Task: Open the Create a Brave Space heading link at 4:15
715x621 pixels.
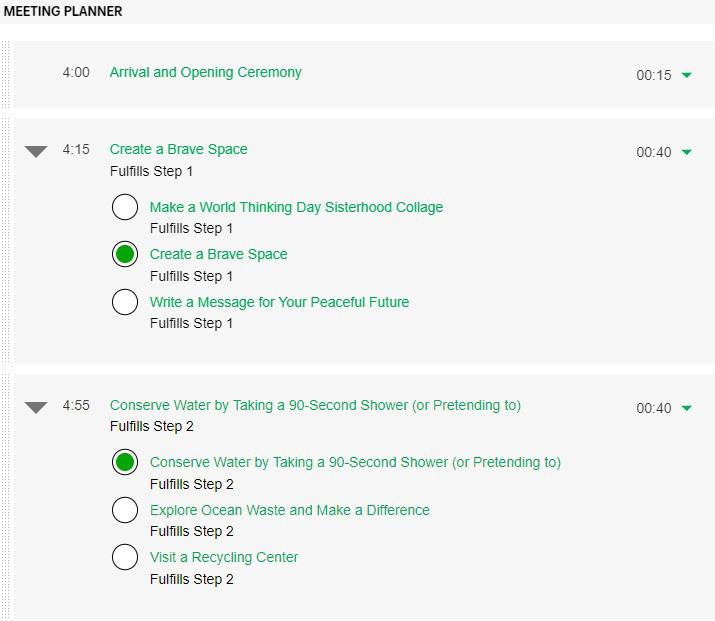Action: 178,149
